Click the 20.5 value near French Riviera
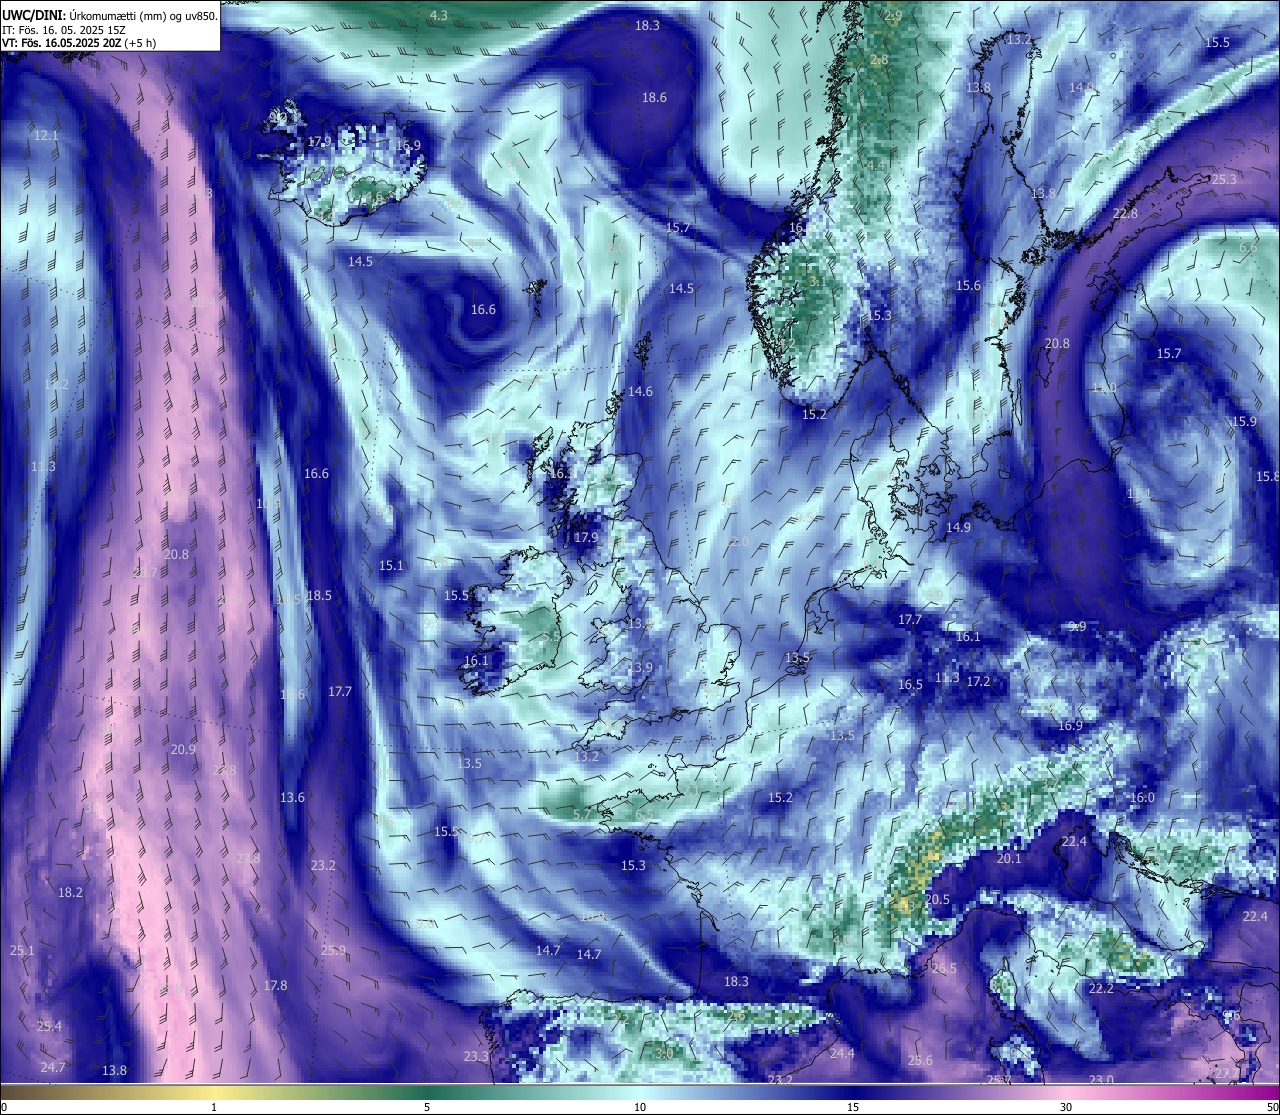Image resolution: width=1280 pixels, height=1115 pixels. [x=937, y=899]
